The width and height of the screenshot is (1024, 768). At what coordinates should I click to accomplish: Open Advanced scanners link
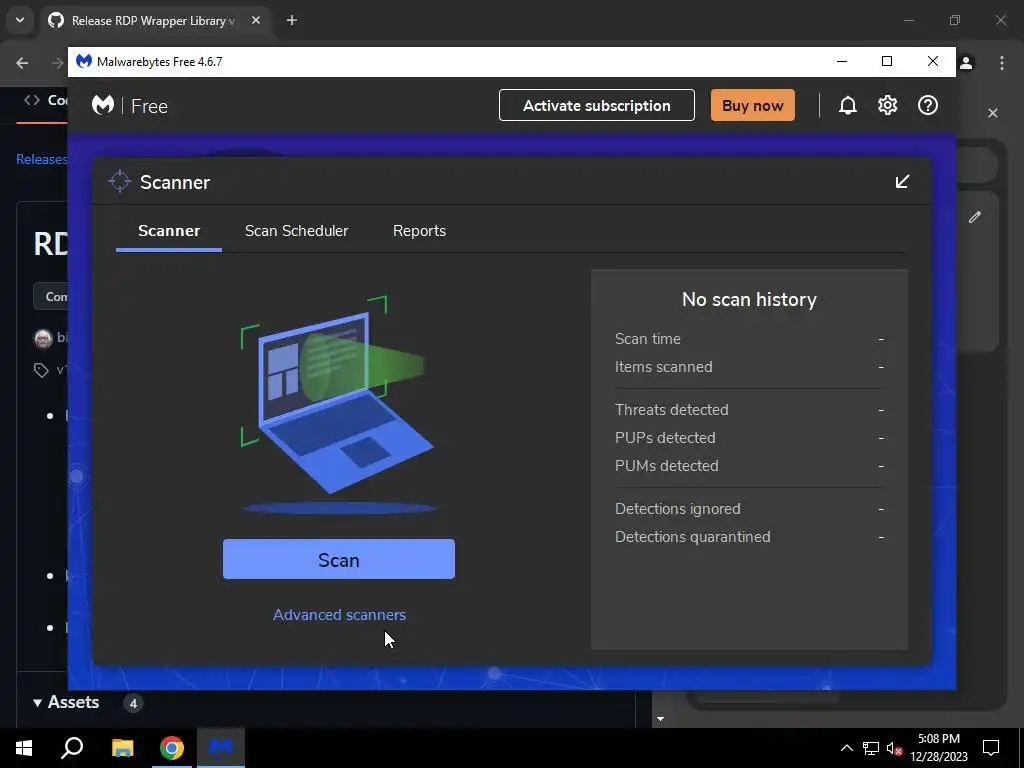click(340, 615)
